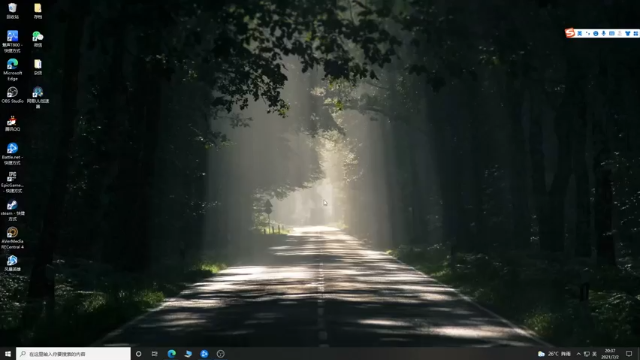Select the Steam desktop shortcut
The width and height of the screenshot is (640, 360).
point(12,210)
